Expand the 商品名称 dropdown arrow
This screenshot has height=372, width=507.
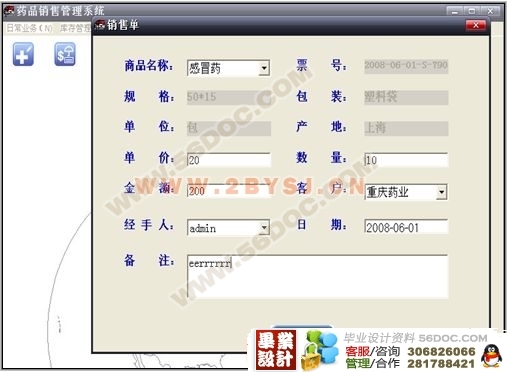[264, 68]
